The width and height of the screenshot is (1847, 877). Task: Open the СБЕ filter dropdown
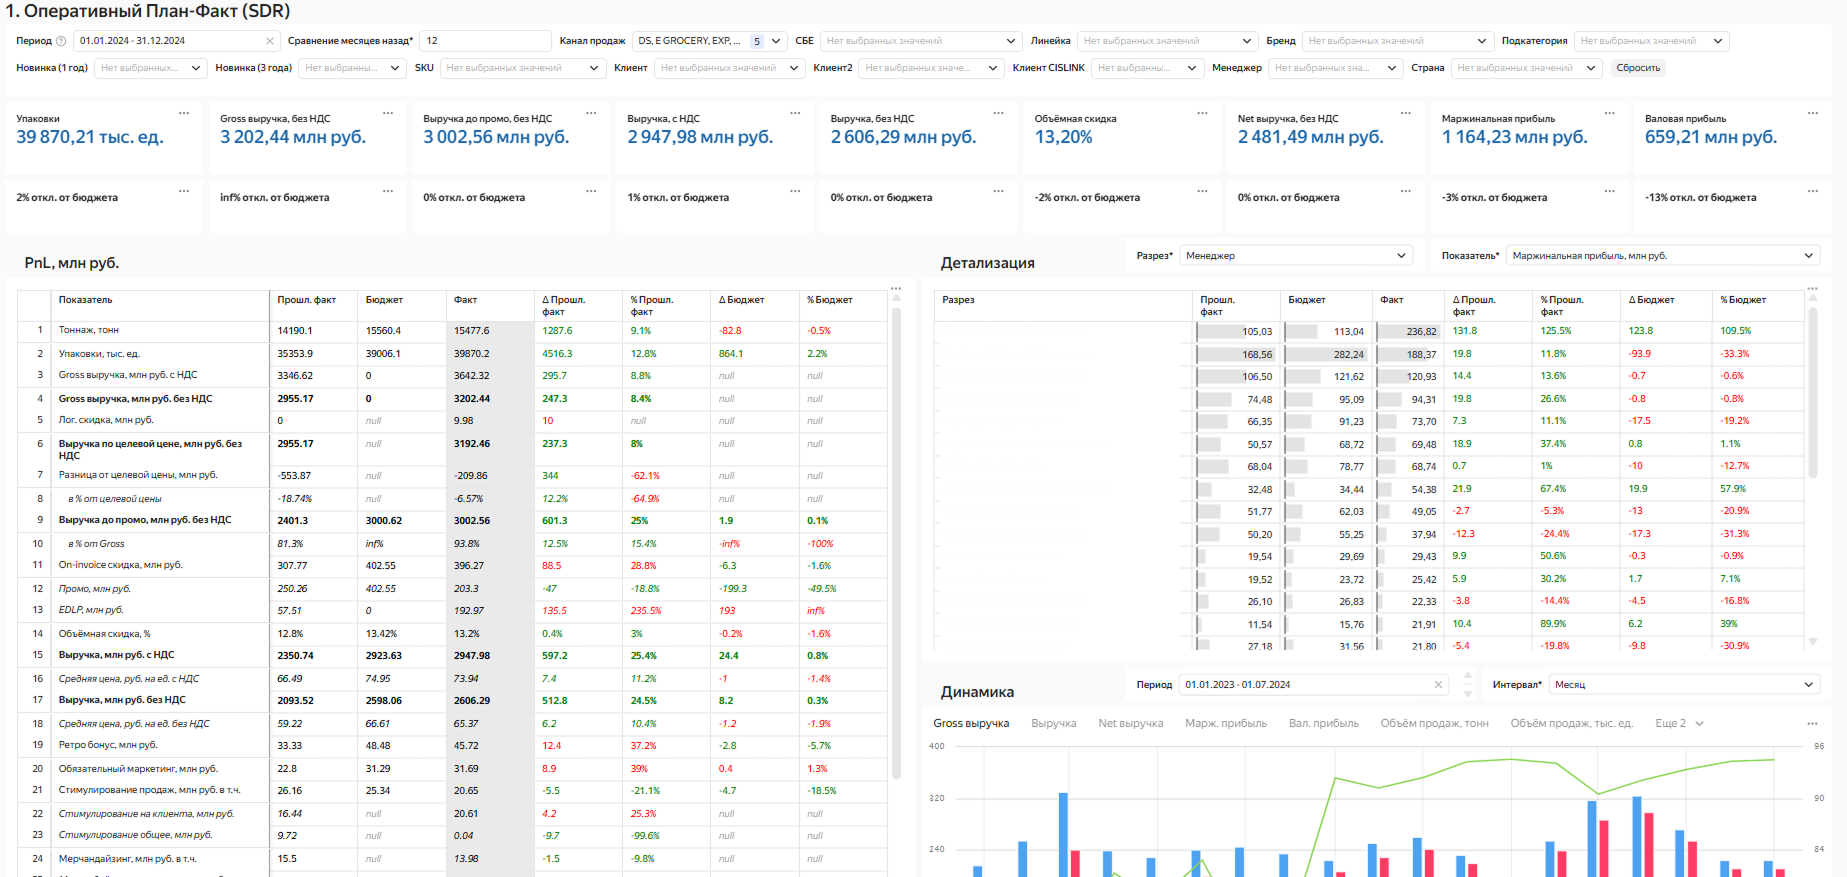click(919, 41)
